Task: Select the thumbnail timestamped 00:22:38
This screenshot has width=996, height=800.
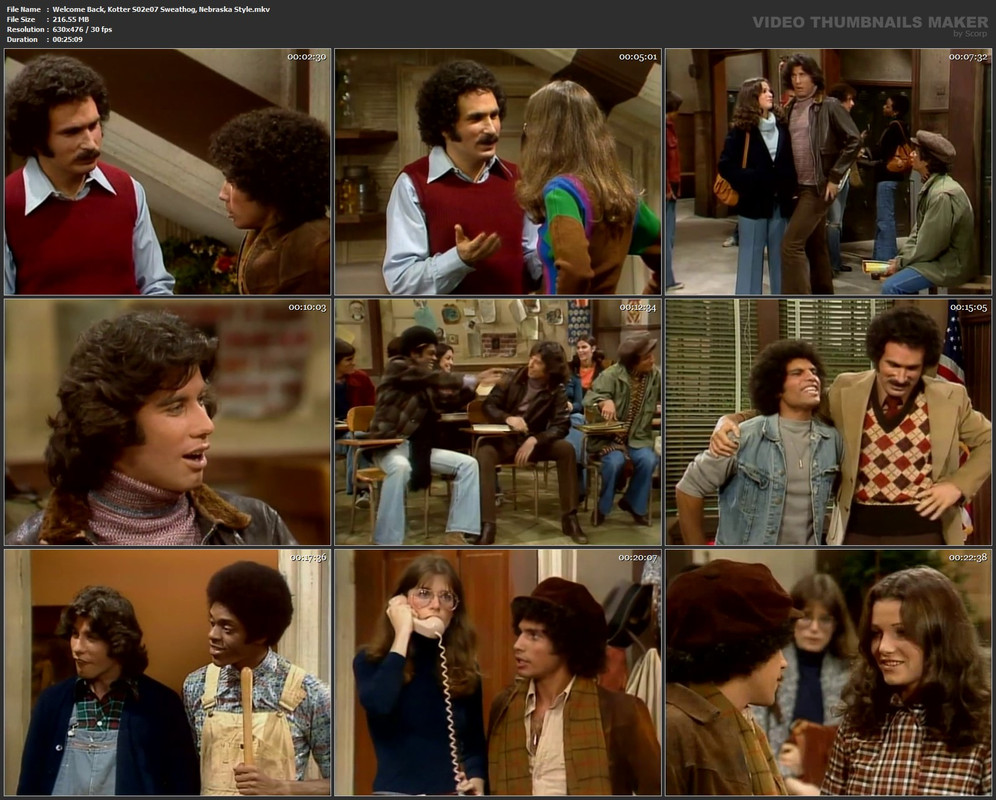Action: pyautogui.click(x=828, y=672)
